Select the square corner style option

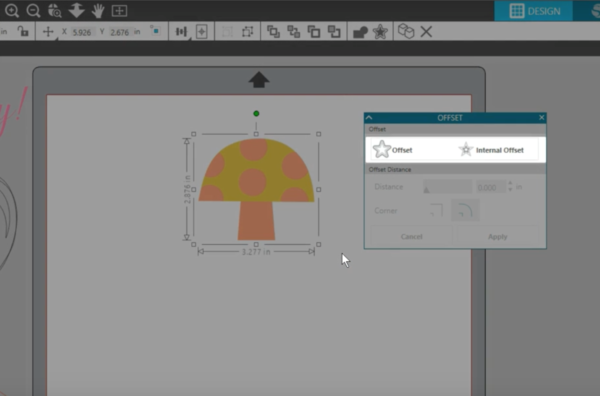[437, 210]
